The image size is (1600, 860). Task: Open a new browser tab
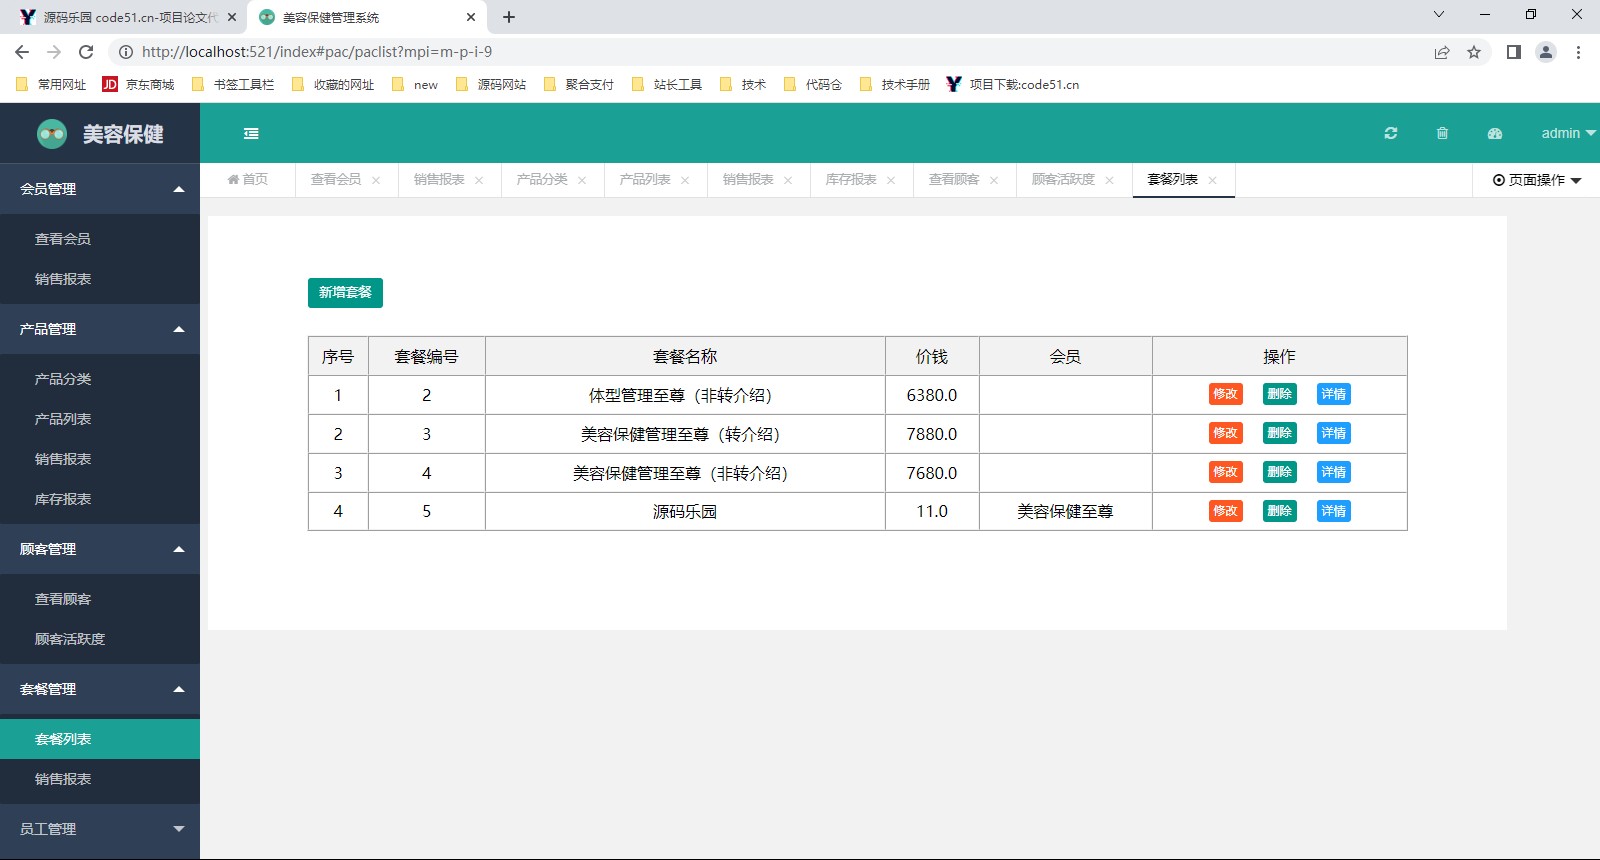509,17
